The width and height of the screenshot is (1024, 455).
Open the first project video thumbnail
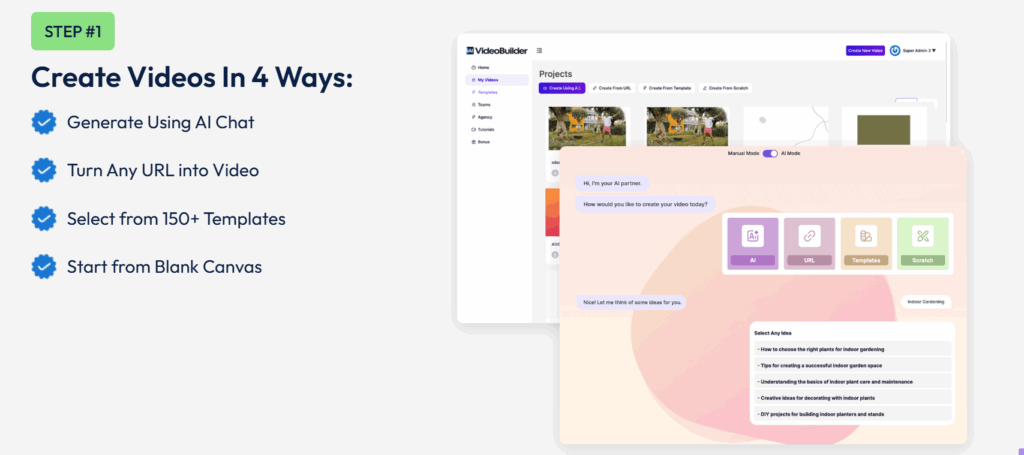[587, 129]
